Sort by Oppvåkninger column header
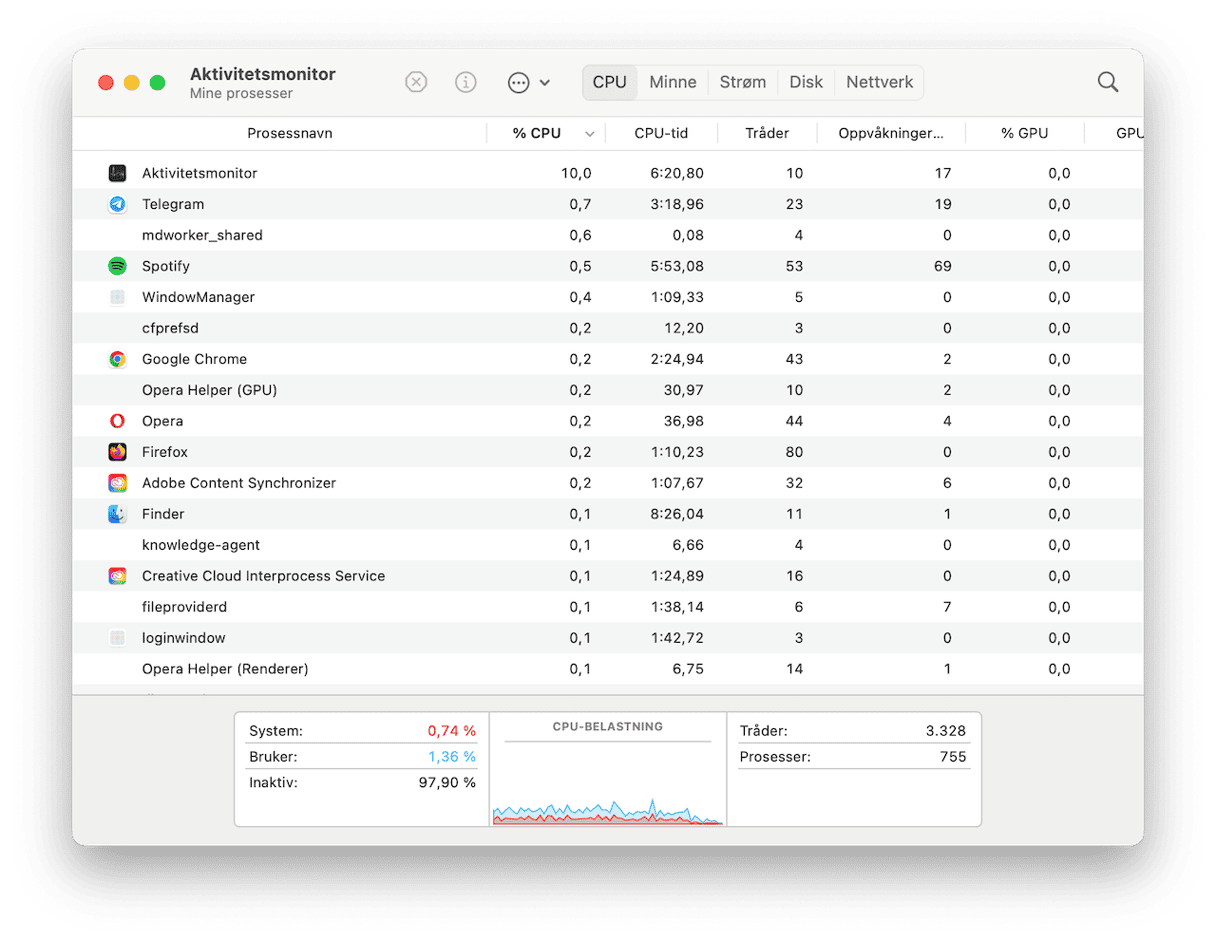 pos(891,133)
